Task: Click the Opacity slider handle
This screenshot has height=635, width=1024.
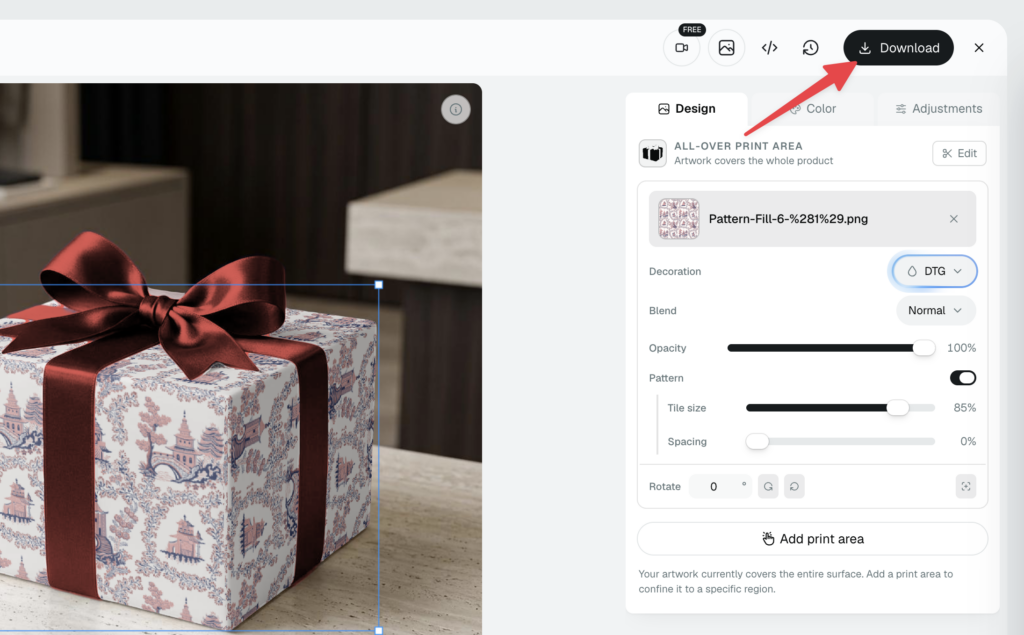Action: (x=923, y=348)
